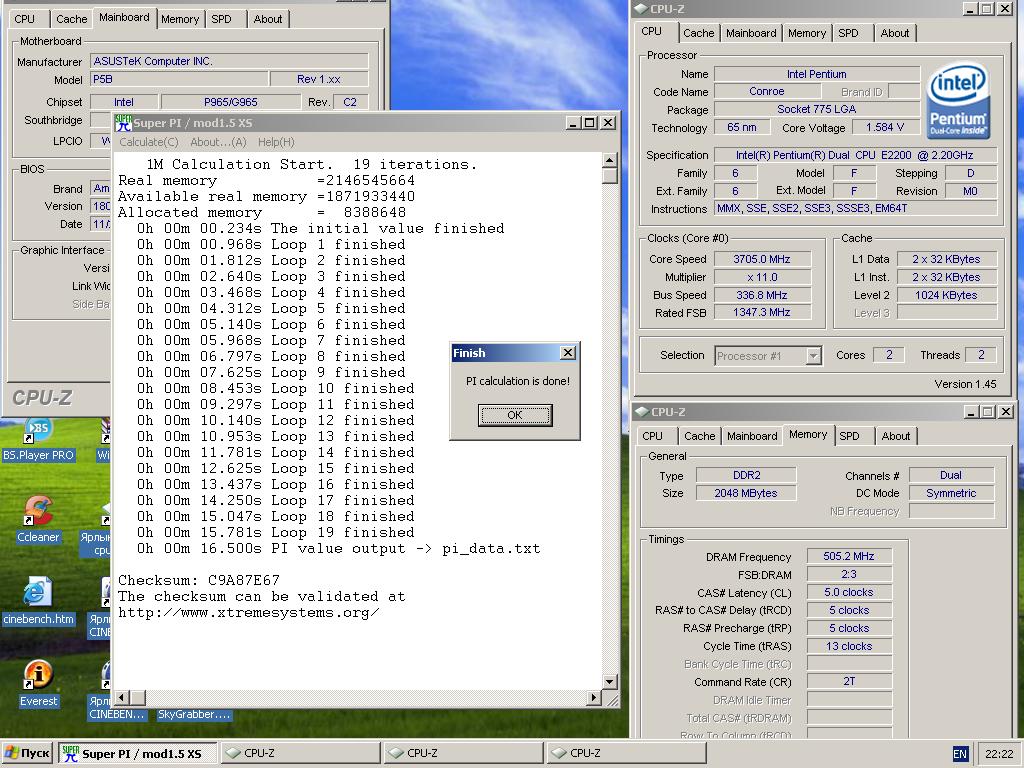Select CPU tab in top-right CPU-Z window
Screen dimensions: 1024x768
pyautogui.click(x=651, y=31)
